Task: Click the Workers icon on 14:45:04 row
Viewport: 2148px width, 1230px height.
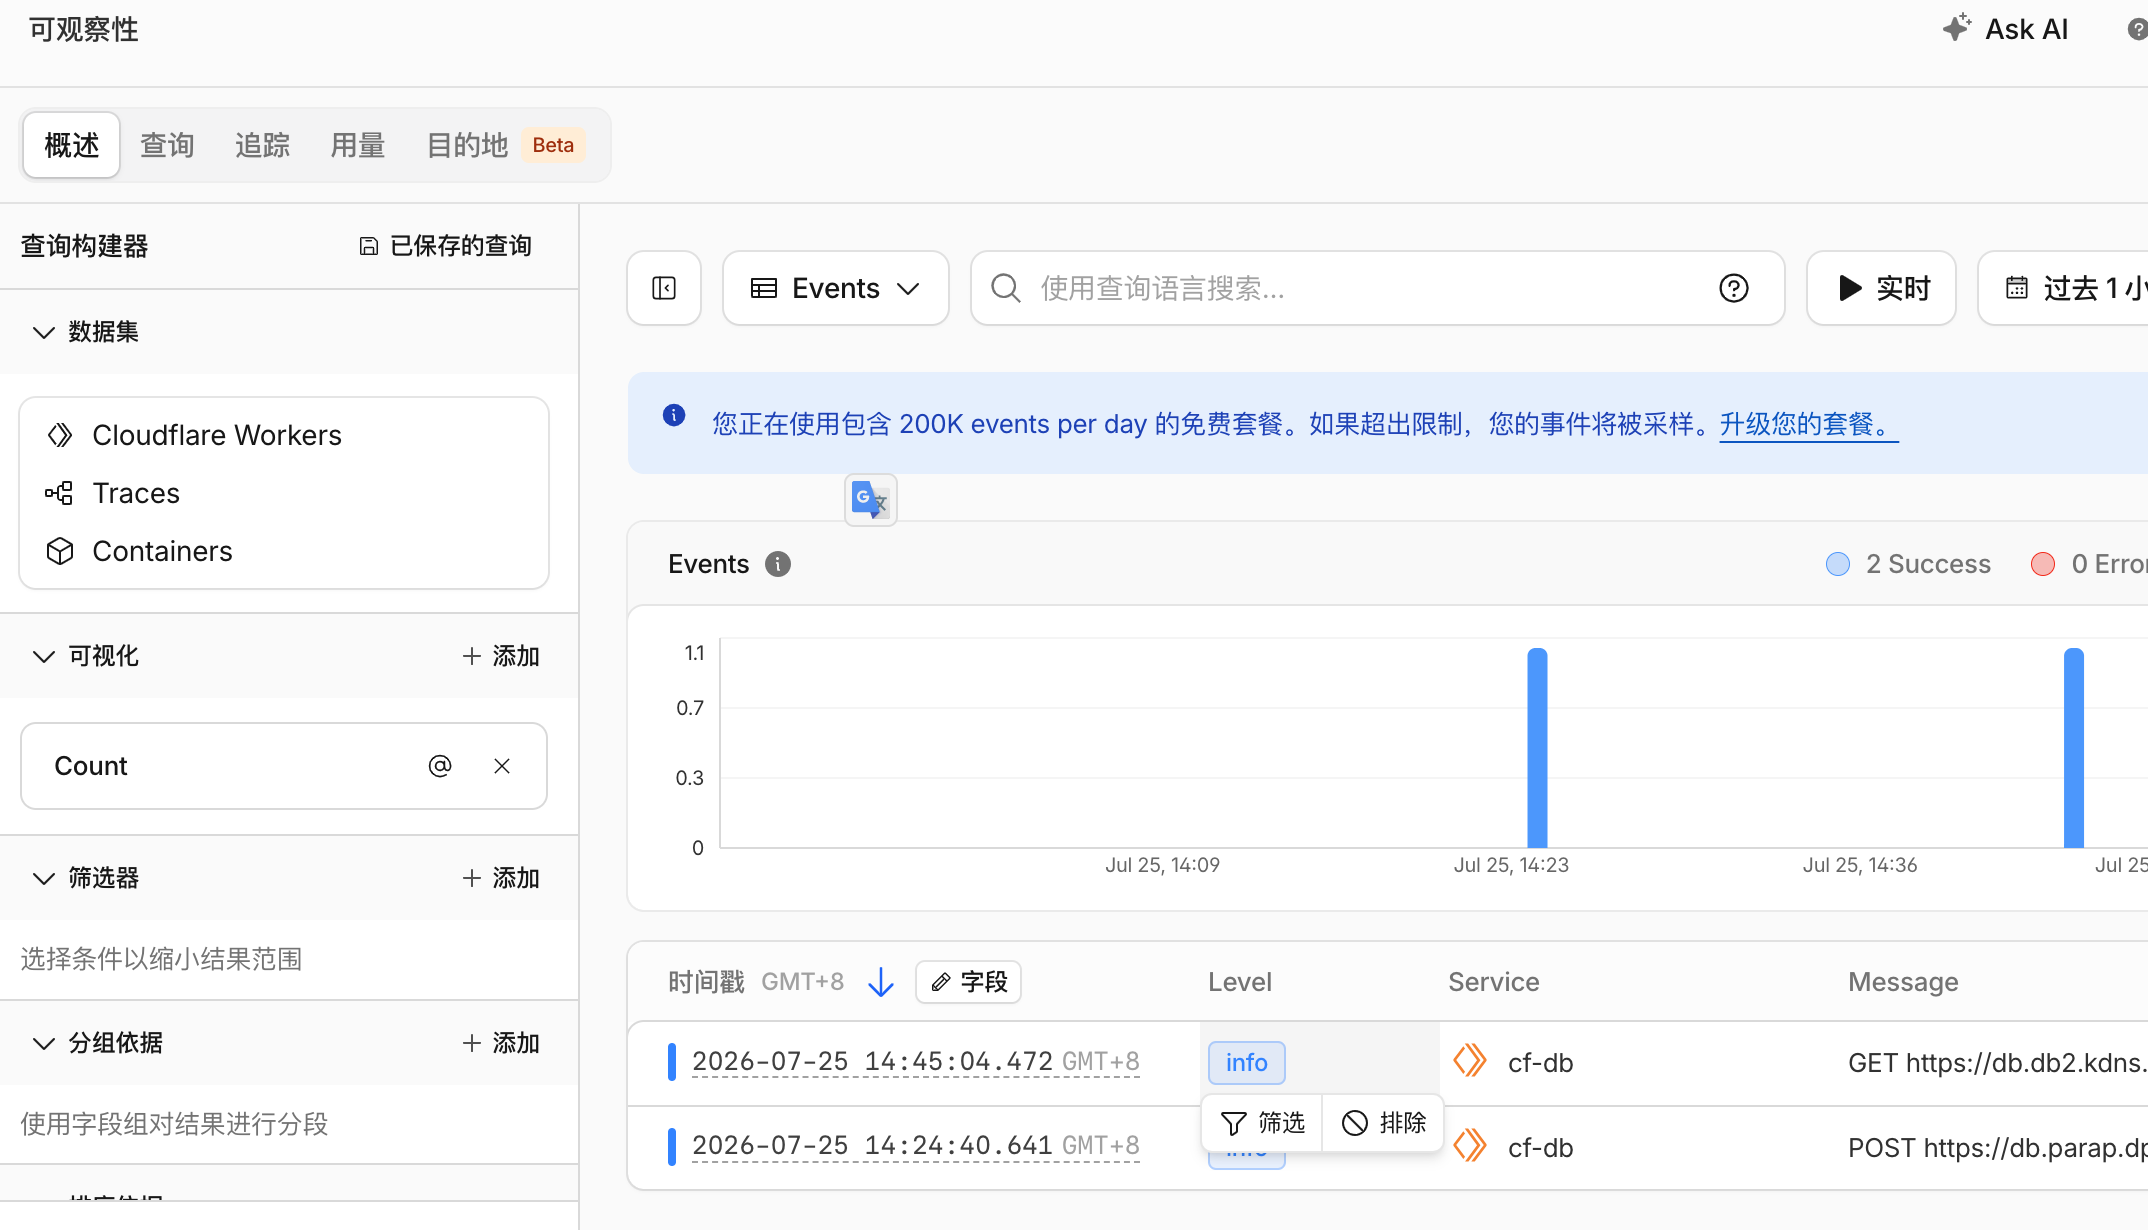Action: (1470, 1061)
